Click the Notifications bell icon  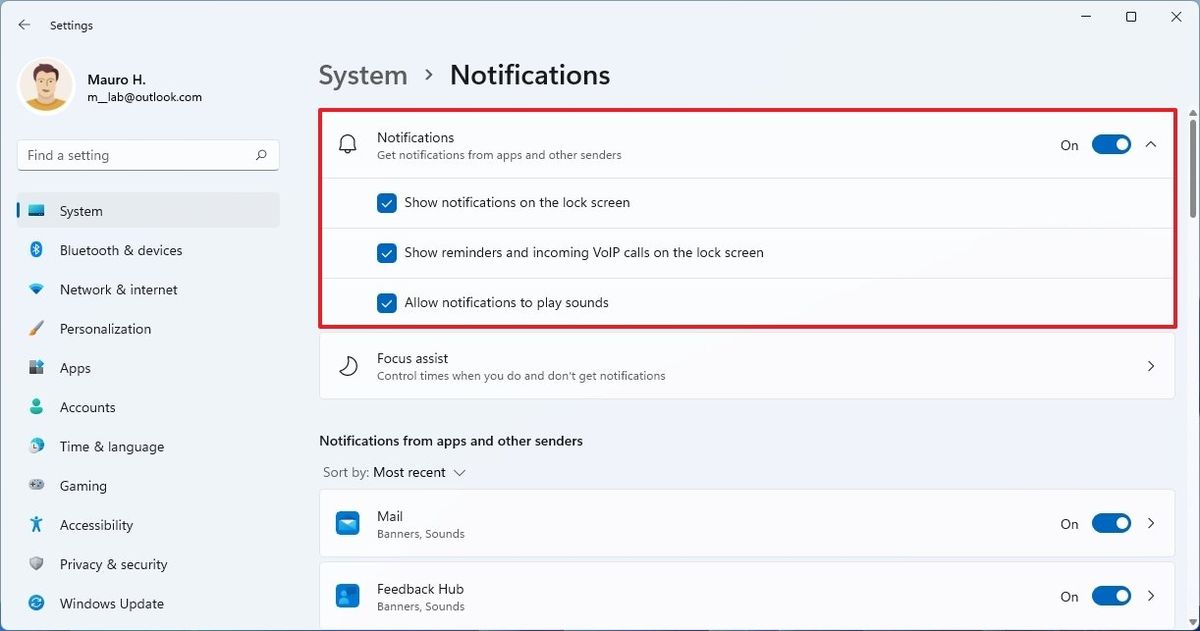(x=347, y=144)
